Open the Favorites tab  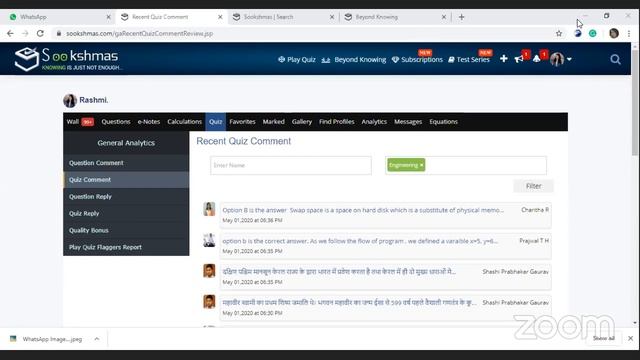point(242,122)
